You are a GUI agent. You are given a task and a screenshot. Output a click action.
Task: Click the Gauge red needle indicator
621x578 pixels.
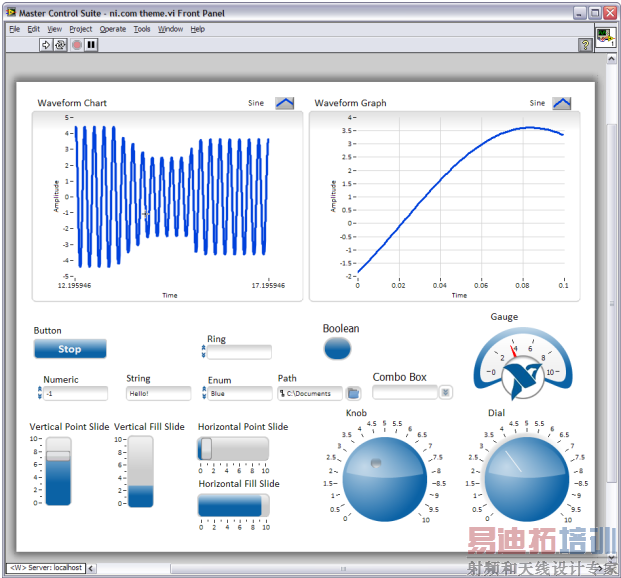click(x=514, y=351)
